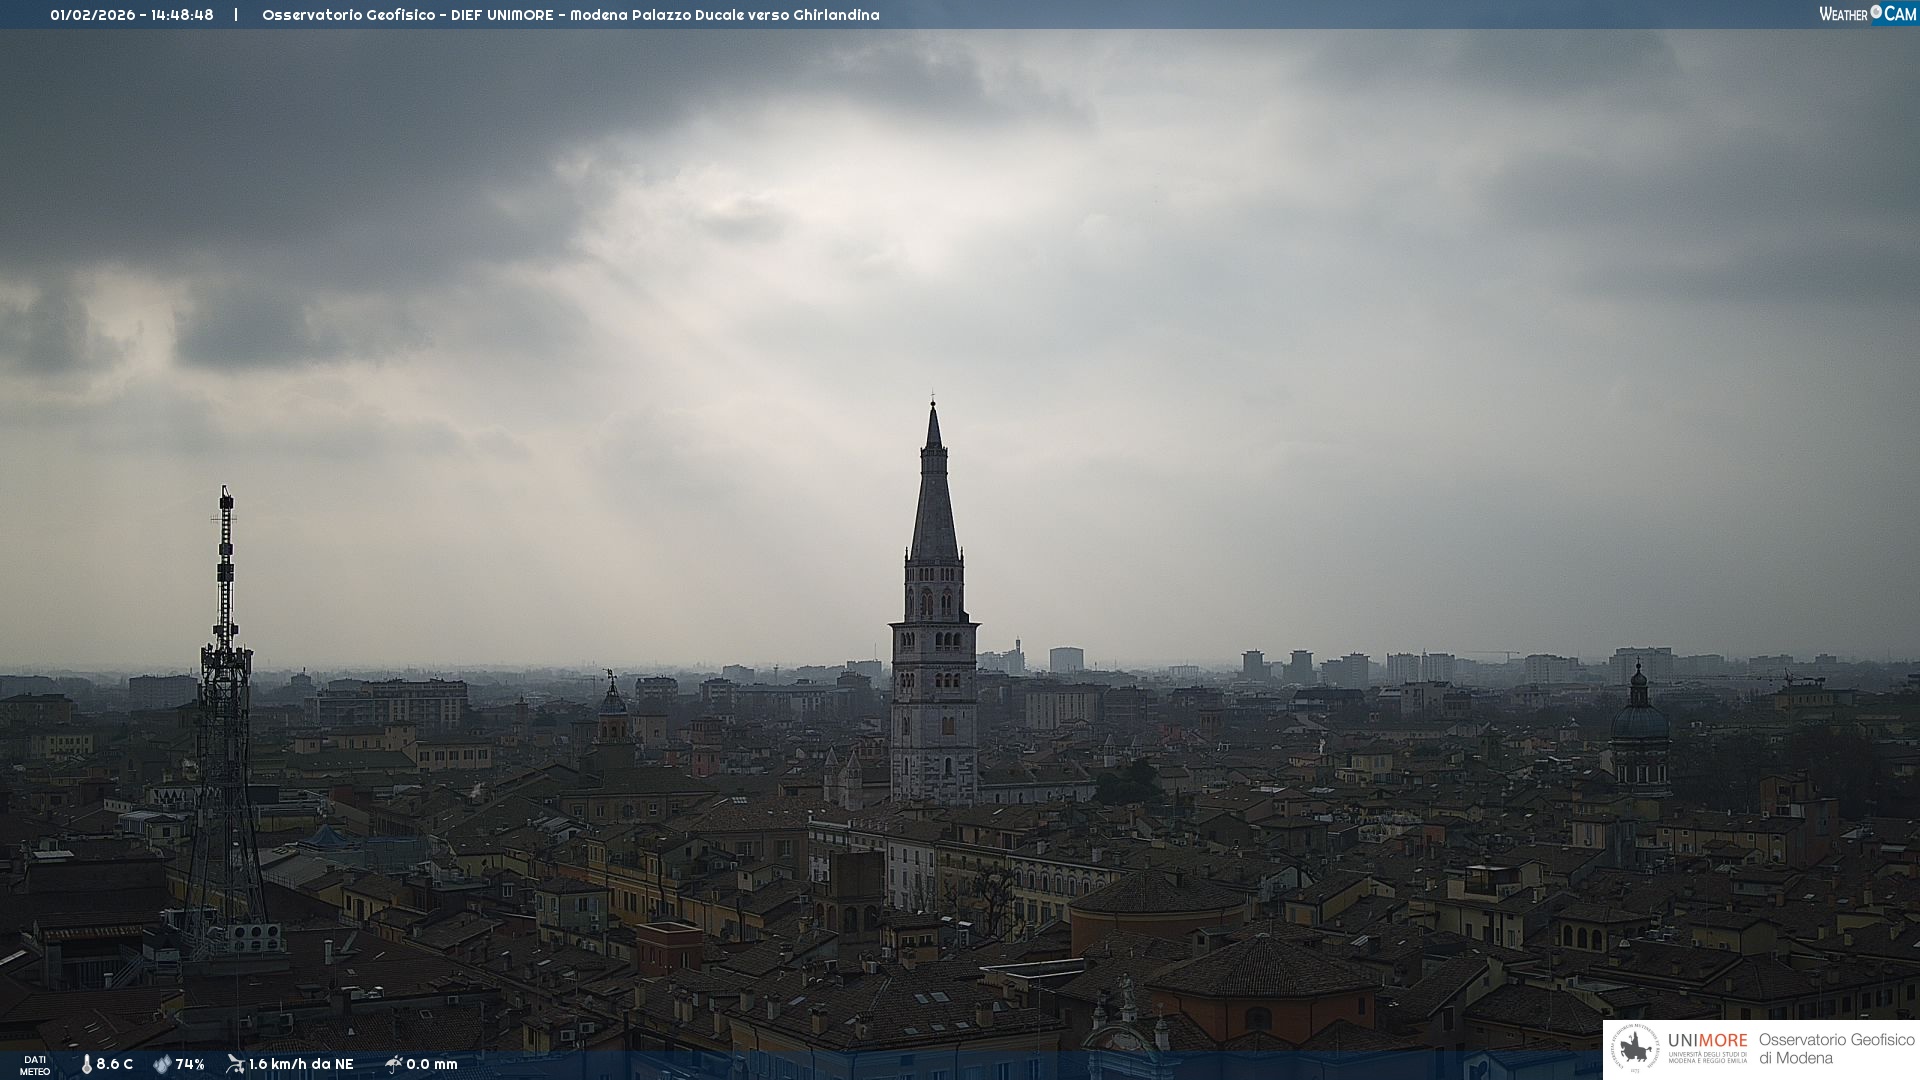This screenshot has height=1080, width=1920.
Task: Click the UNIMORE logo text
Action: (x=1707, y=1041)
